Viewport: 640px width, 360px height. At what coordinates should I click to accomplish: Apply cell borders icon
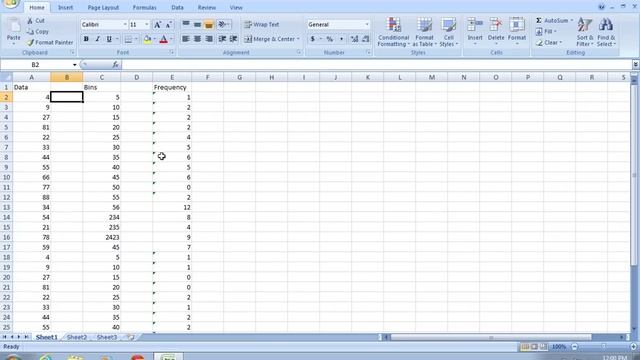pos(128,39)
